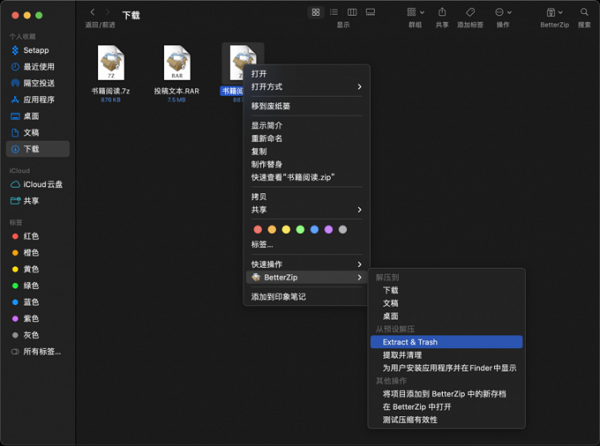Select 投稿文本.RAR archive file
The width and height of the screenshot is (600, 446).
(x=177, y=63)
